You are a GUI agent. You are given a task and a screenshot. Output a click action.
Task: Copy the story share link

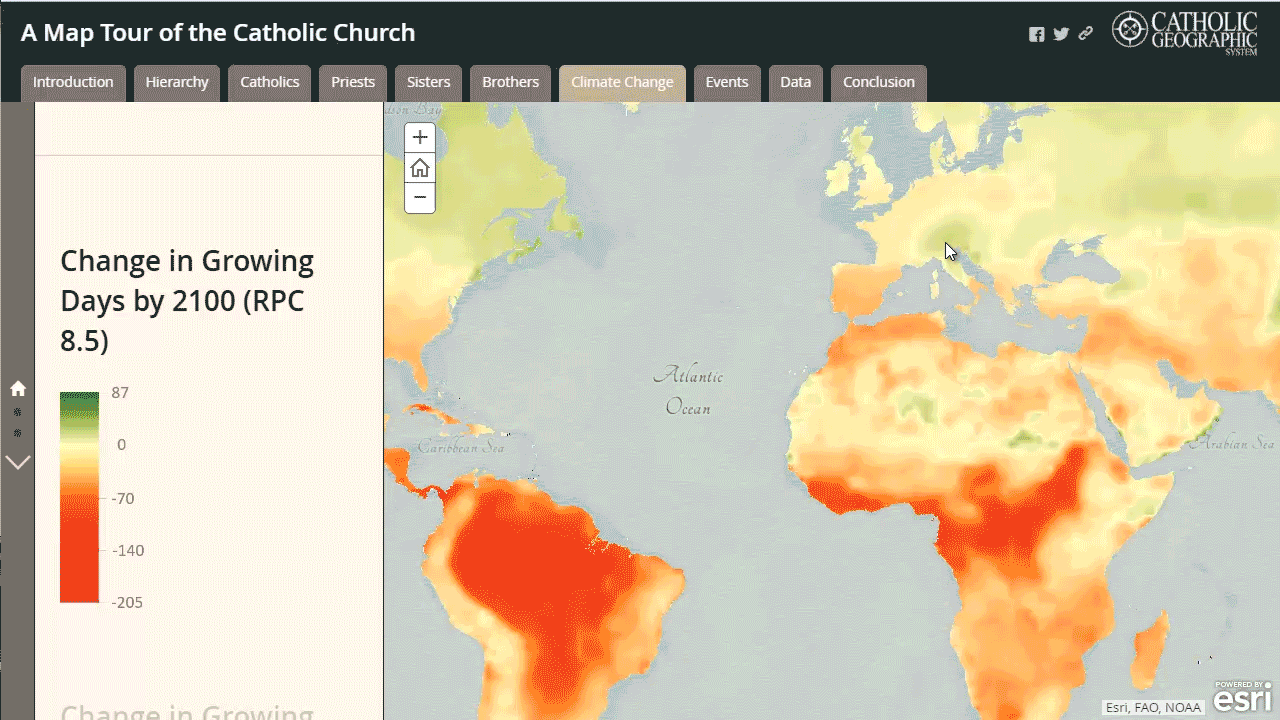click(1085, 34)
